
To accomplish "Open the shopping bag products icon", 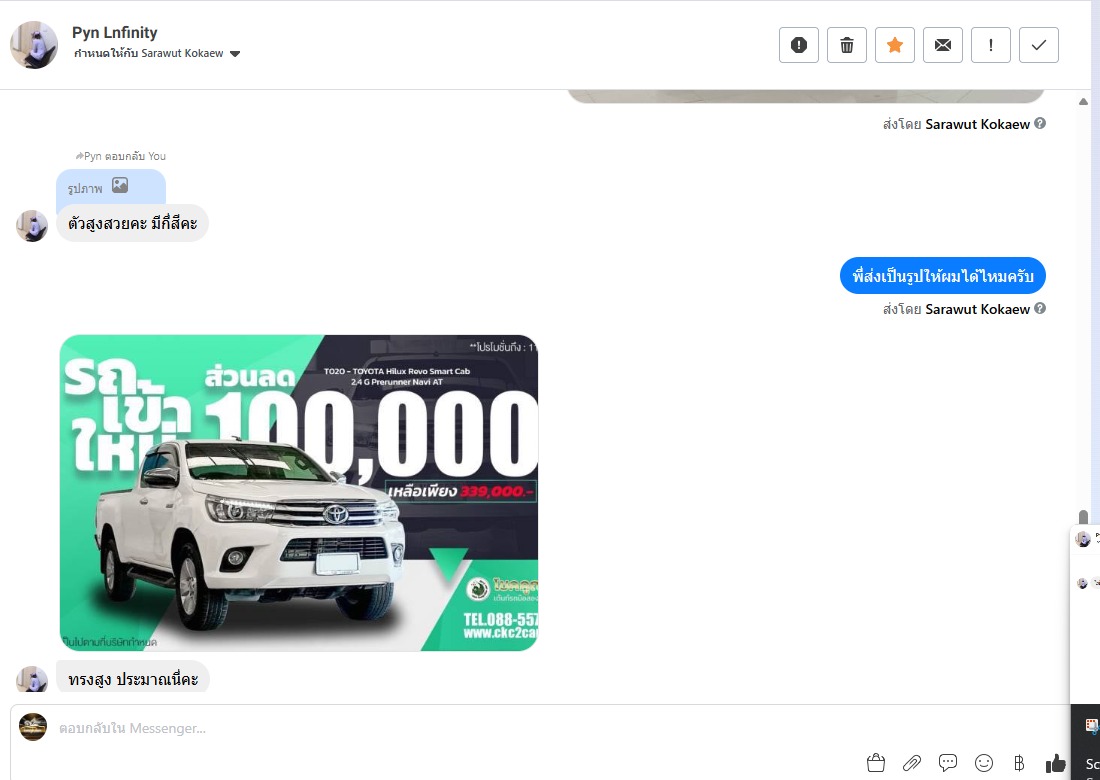I will (876, 762).
